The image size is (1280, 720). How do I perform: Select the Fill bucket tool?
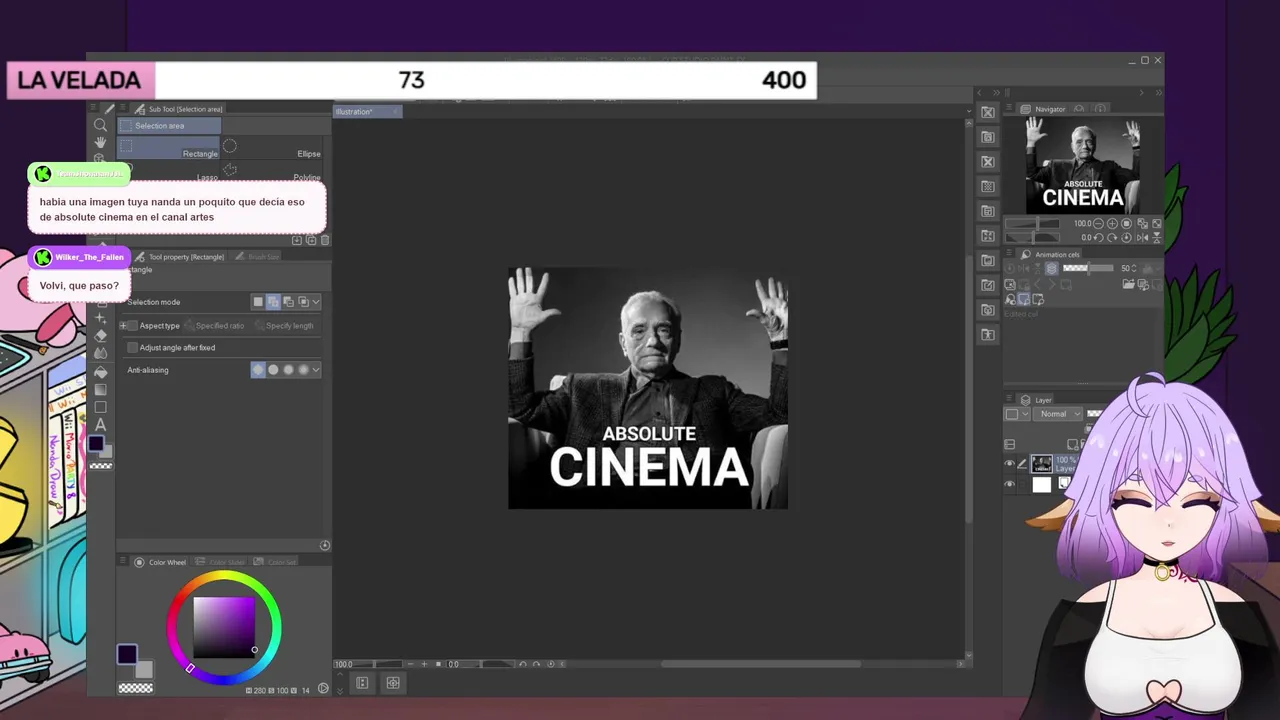coord(100,371)
